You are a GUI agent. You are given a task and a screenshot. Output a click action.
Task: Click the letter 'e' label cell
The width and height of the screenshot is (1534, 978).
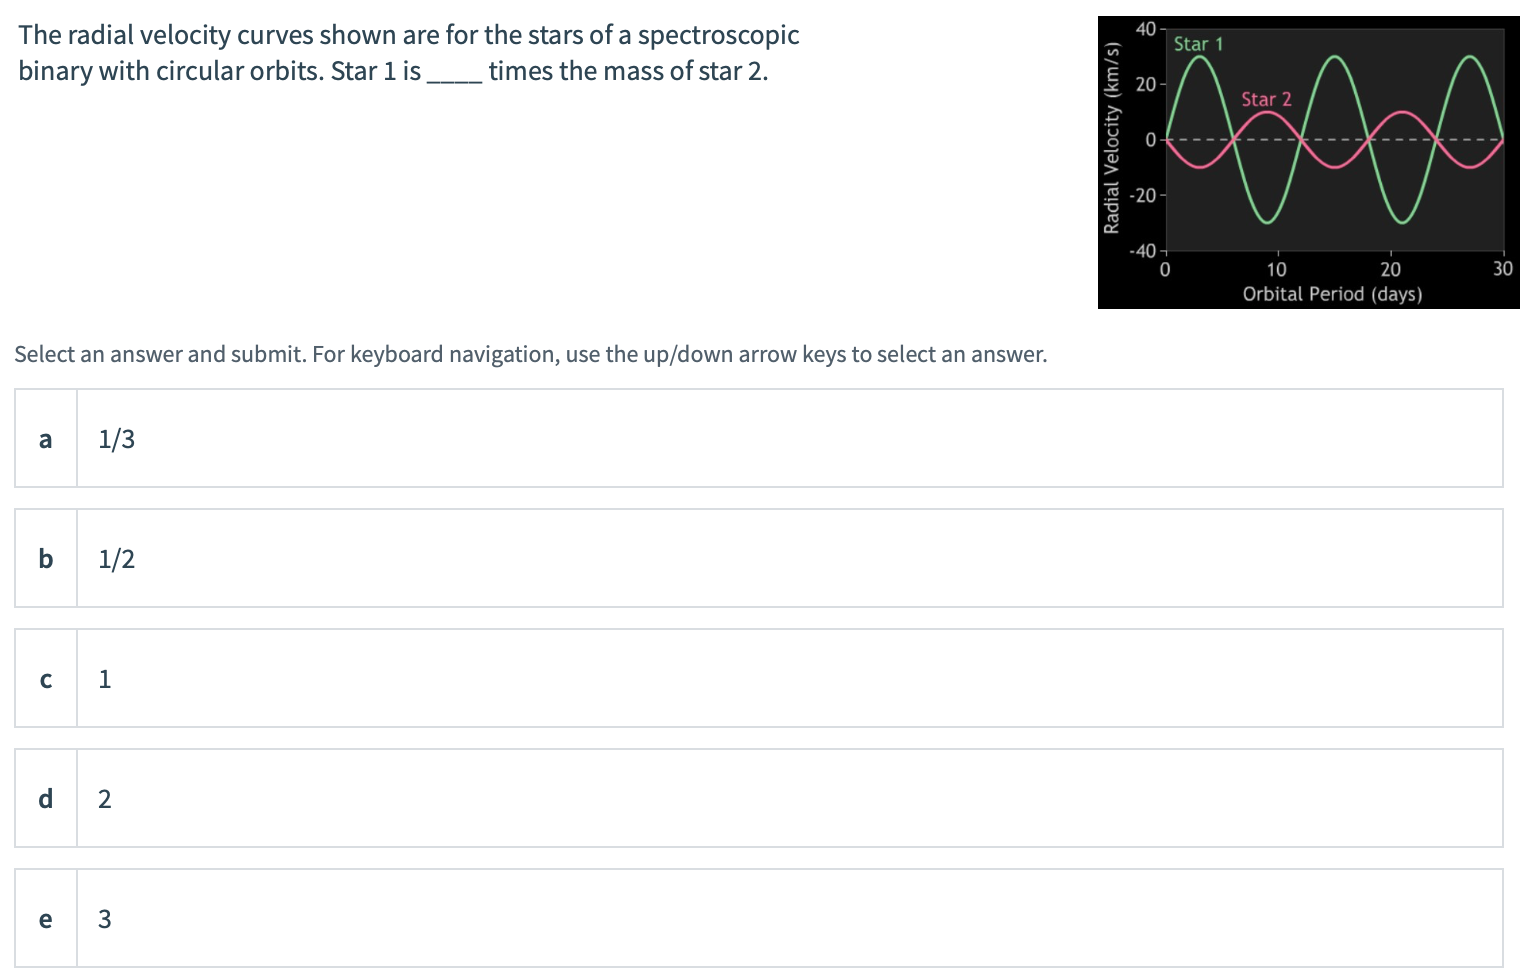pyautogui.click(x=45, y=918)
